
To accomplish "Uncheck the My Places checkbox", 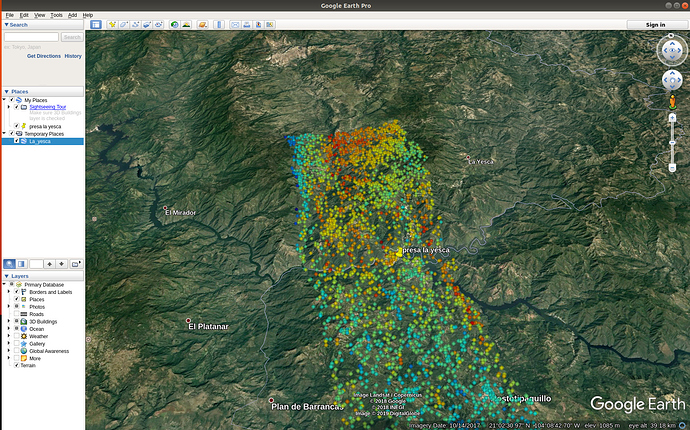I will click(12, 100).
